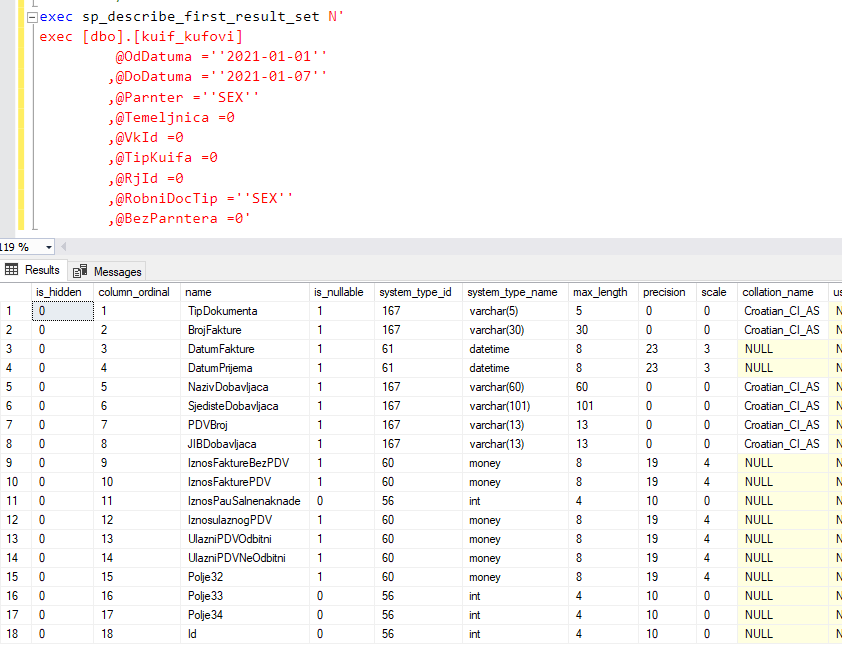The width and height of the screenshot is (842, 661).
Task: Click the PDVBroj name cell
Action: point(244,425)
